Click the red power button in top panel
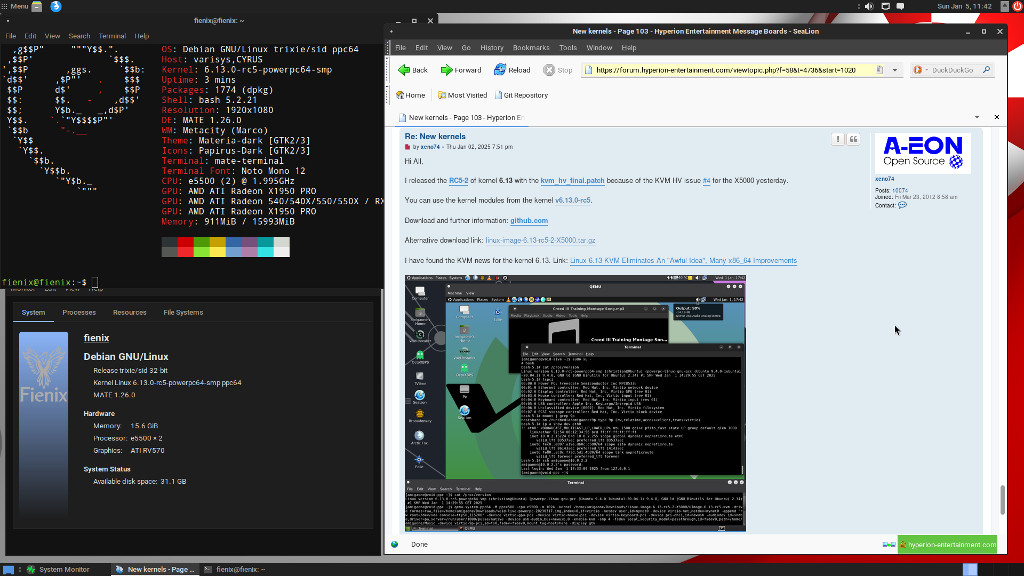 coord(1017,7)
